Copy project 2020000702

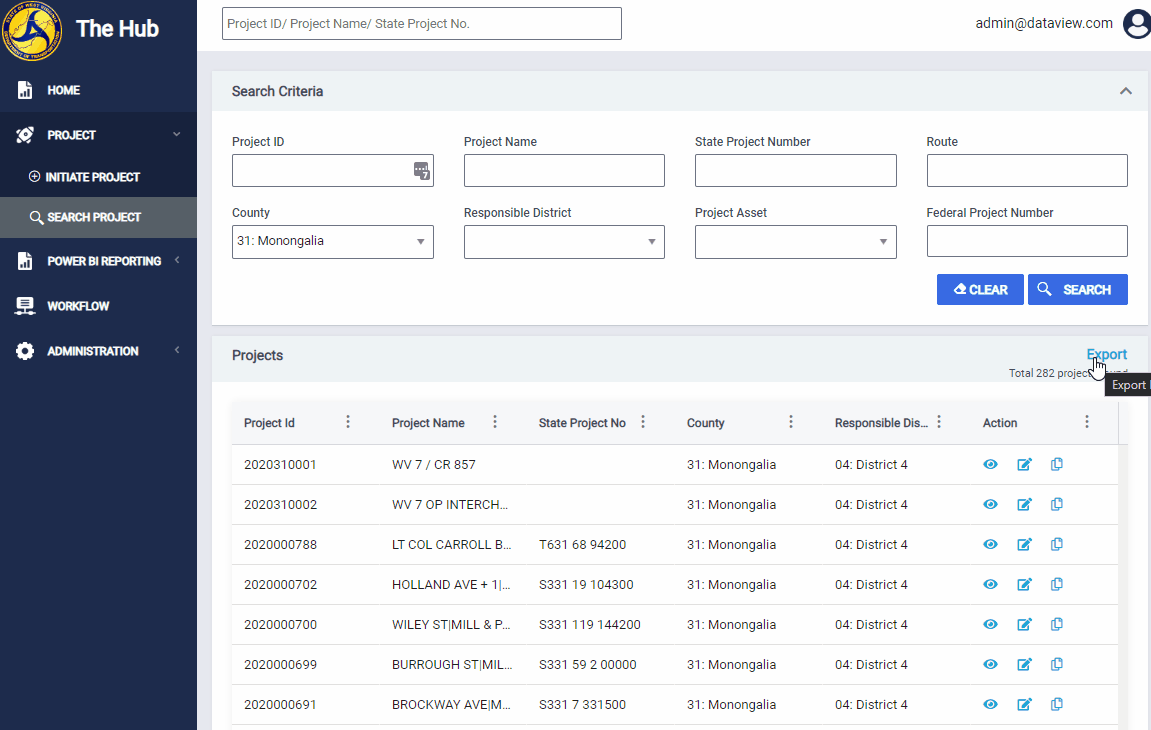[1056, 585]
